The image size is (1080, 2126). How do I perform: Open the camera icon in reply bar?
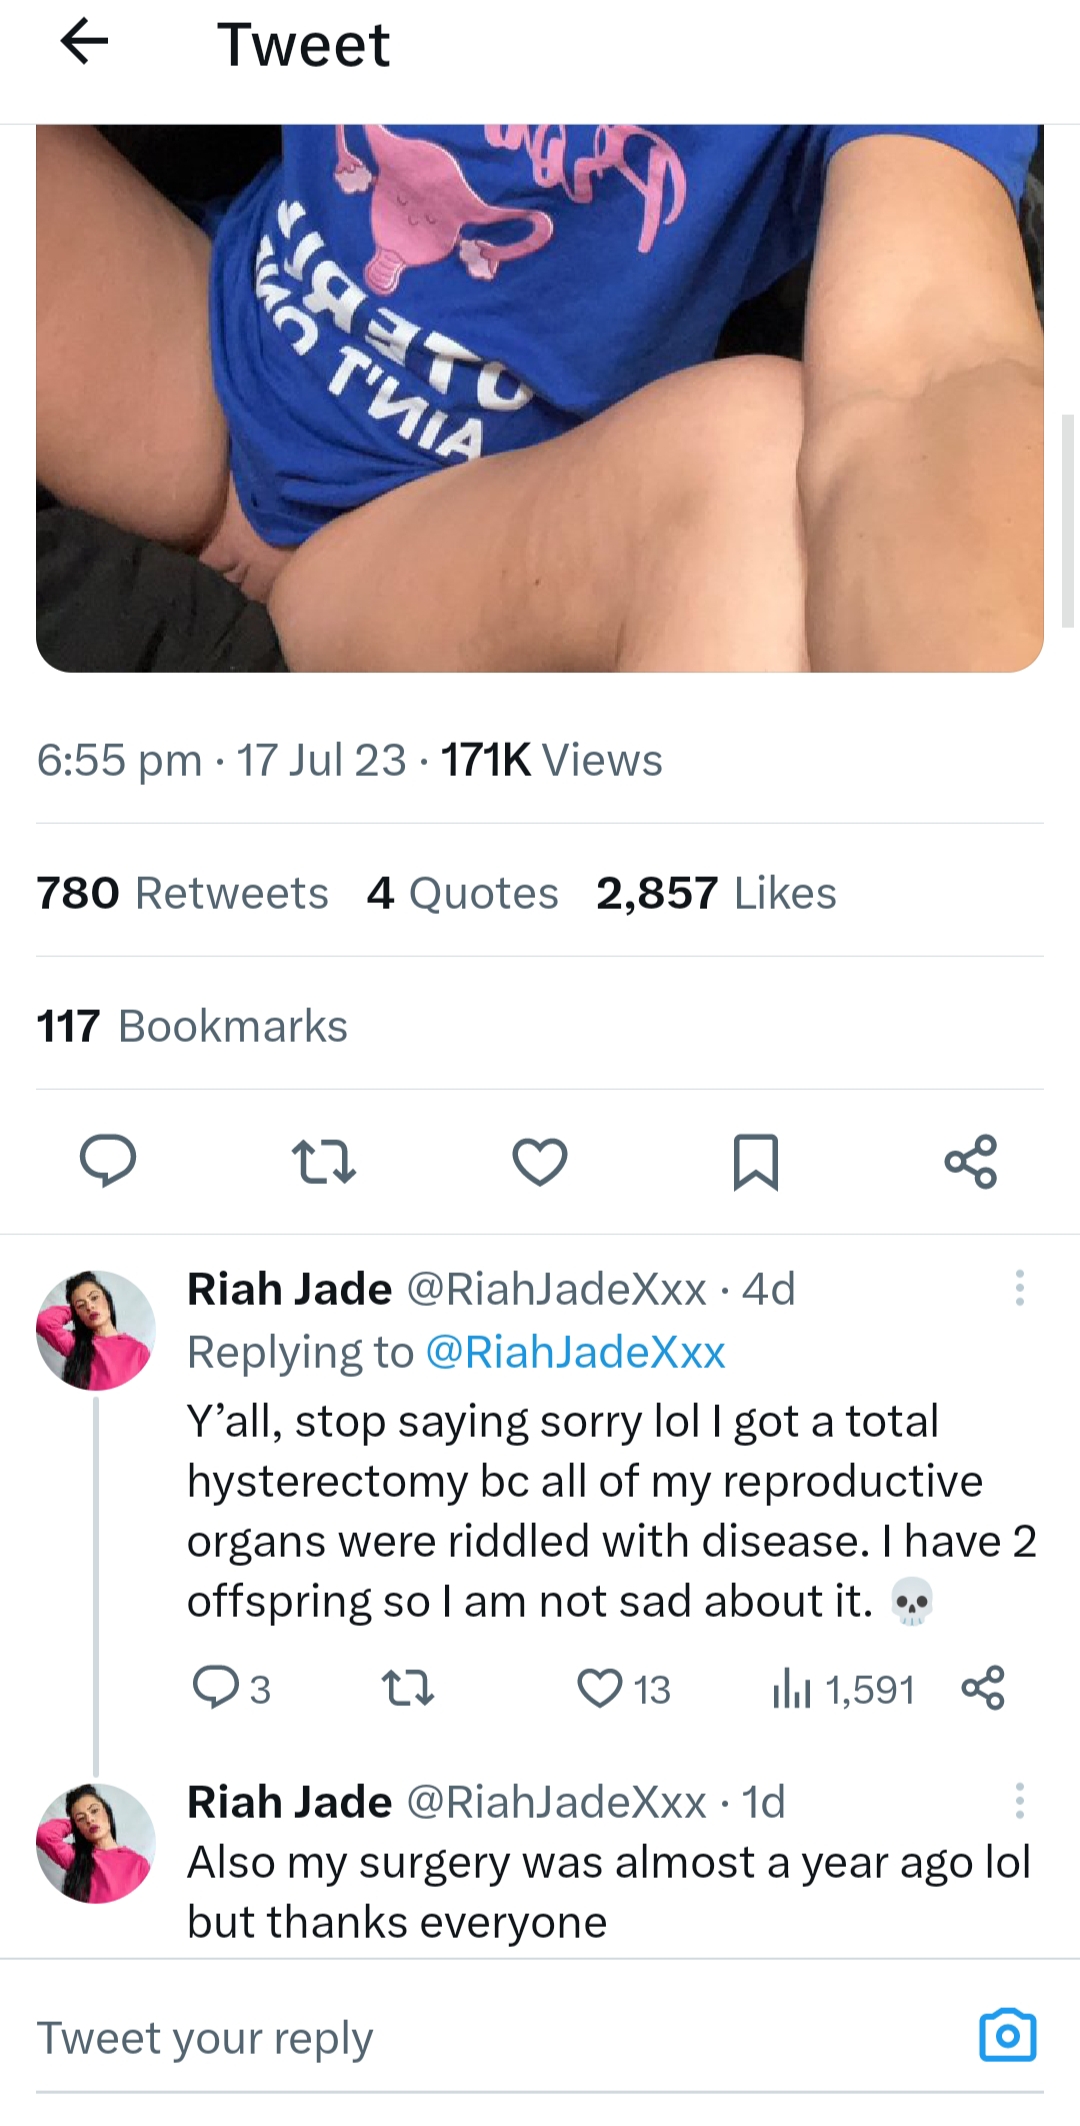tap(1008, 2035)
